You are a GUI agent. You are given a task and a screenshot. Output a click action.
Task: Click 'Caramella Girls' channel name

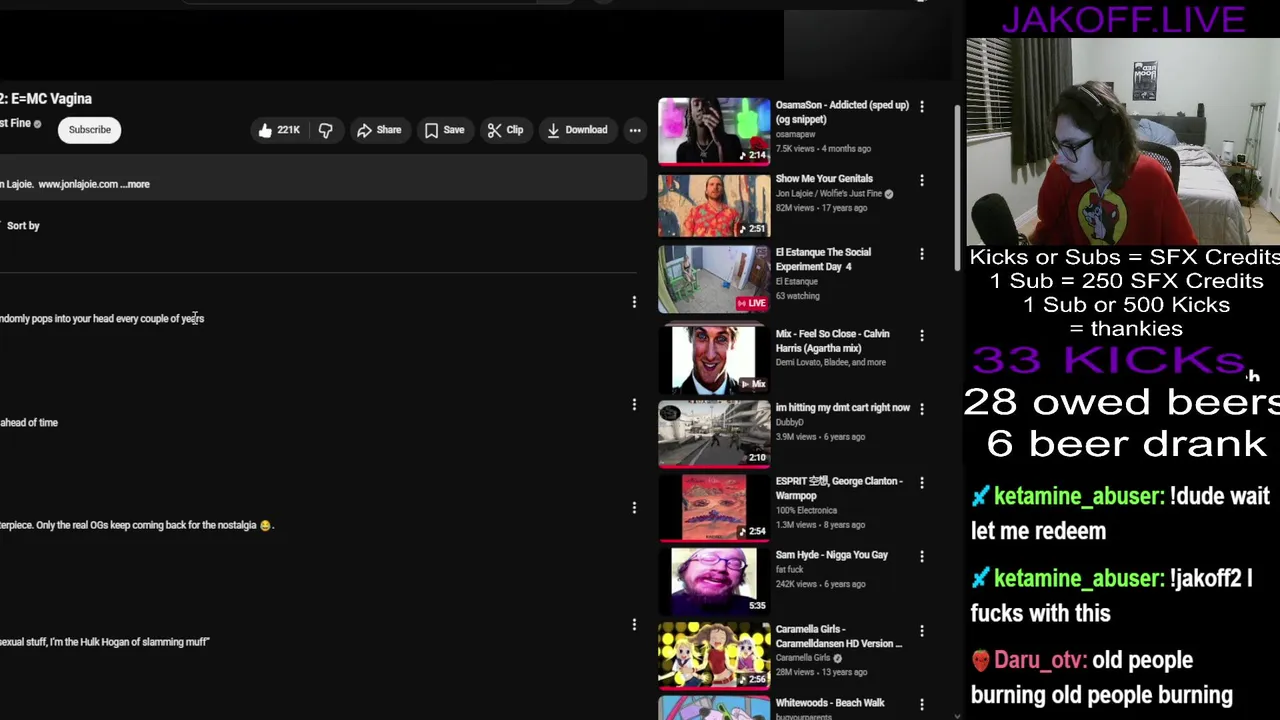(x=803, y=658)
